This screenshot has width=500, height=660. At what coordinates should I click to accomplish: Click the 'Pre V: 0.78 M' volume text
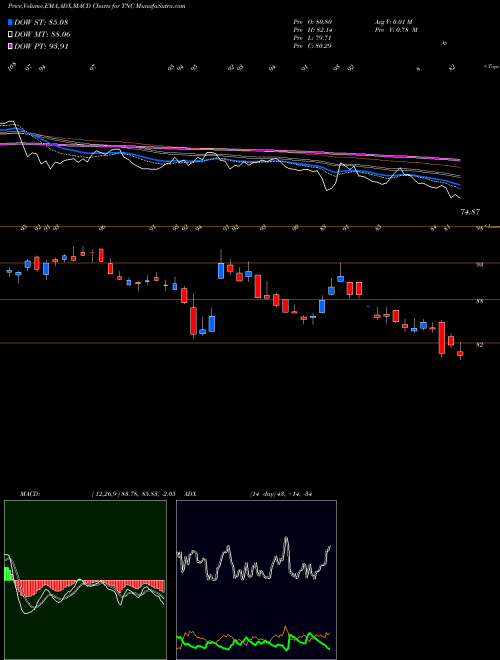tap(395, 30)
